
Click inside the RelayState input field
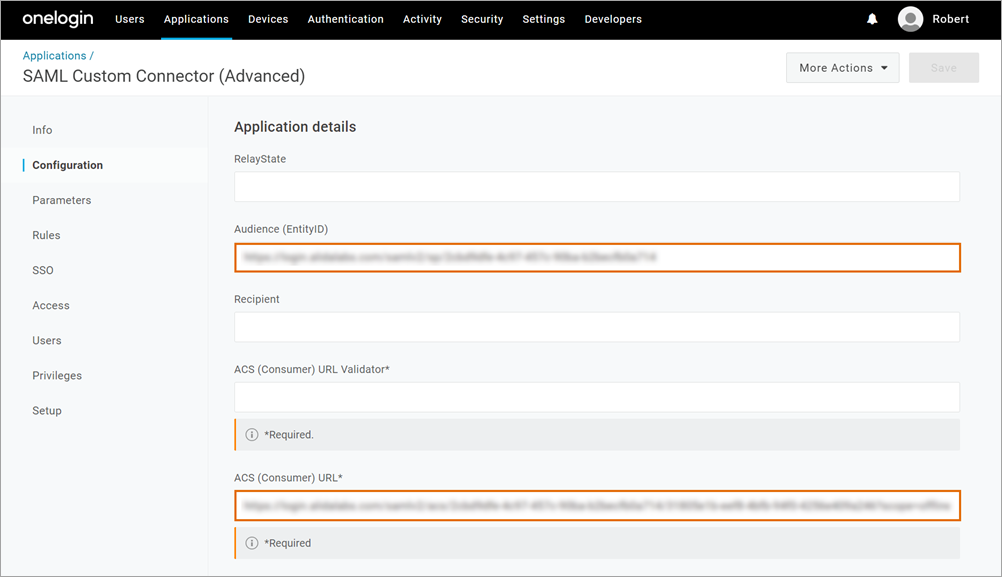tap(596, 186)
